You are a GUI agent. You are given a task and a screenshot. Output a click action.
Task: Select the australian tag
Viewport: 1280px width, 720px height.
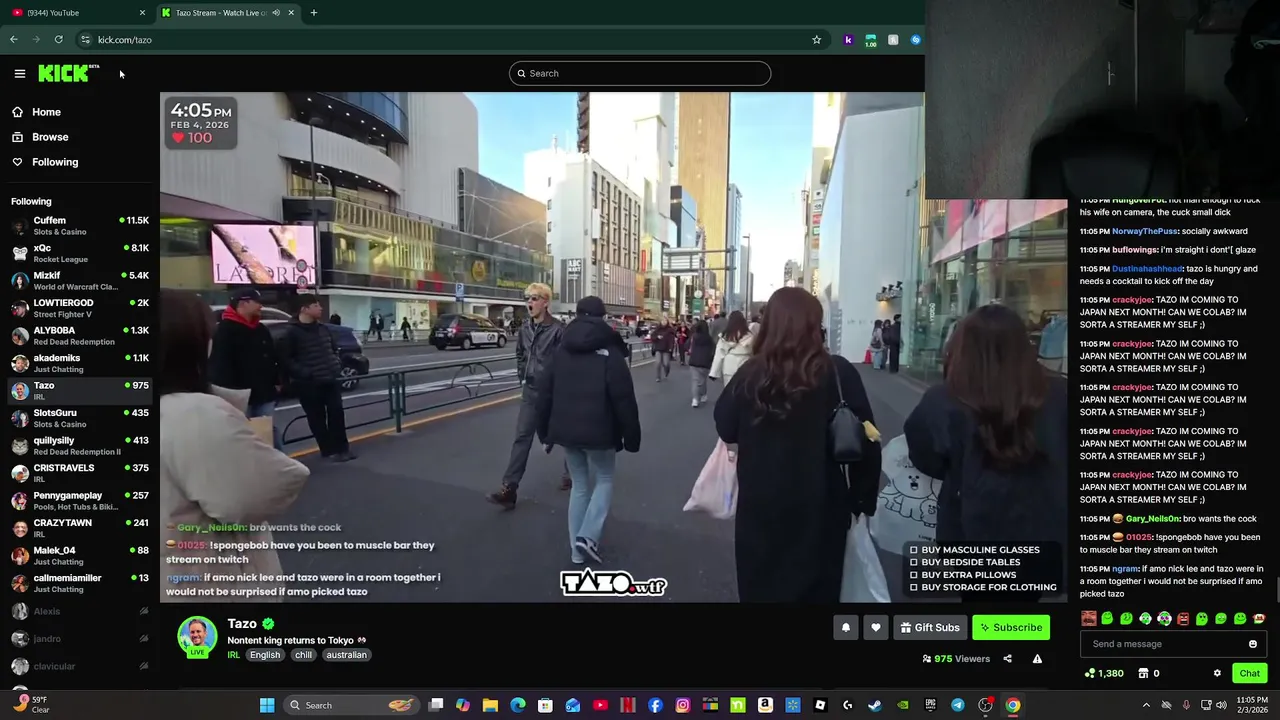[346, 655]
